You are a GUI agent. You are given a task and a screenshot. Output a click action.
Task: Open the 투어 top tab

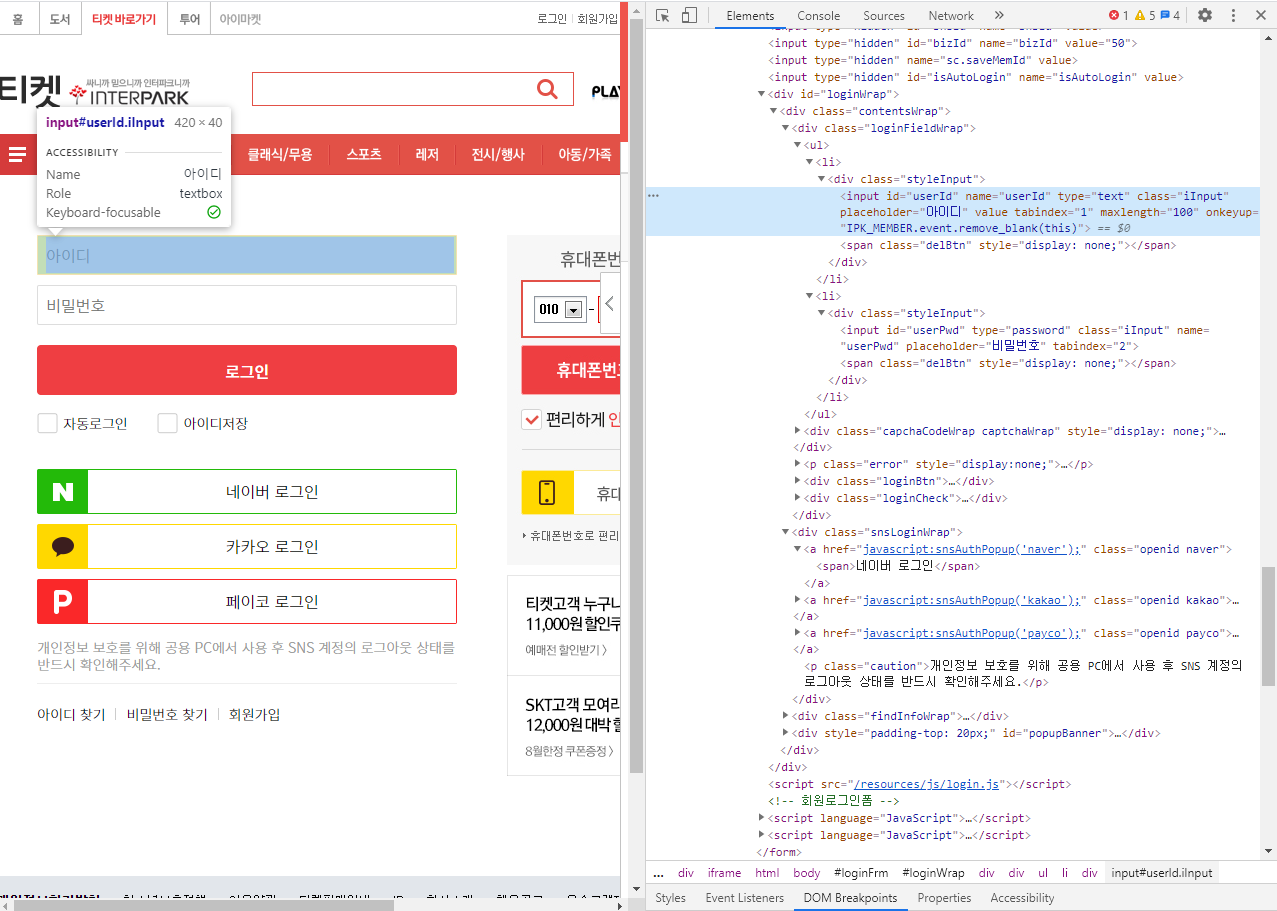190,19
